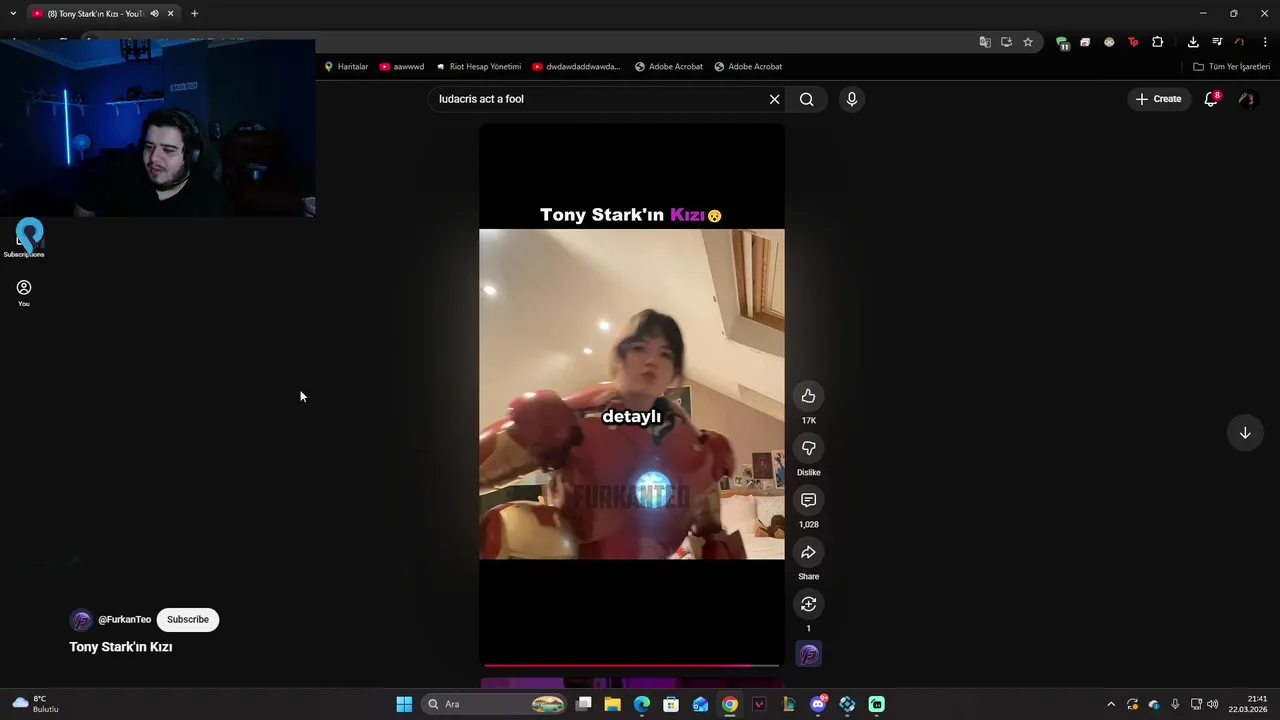Open Valorant icon on taskbar

(759, 704)
